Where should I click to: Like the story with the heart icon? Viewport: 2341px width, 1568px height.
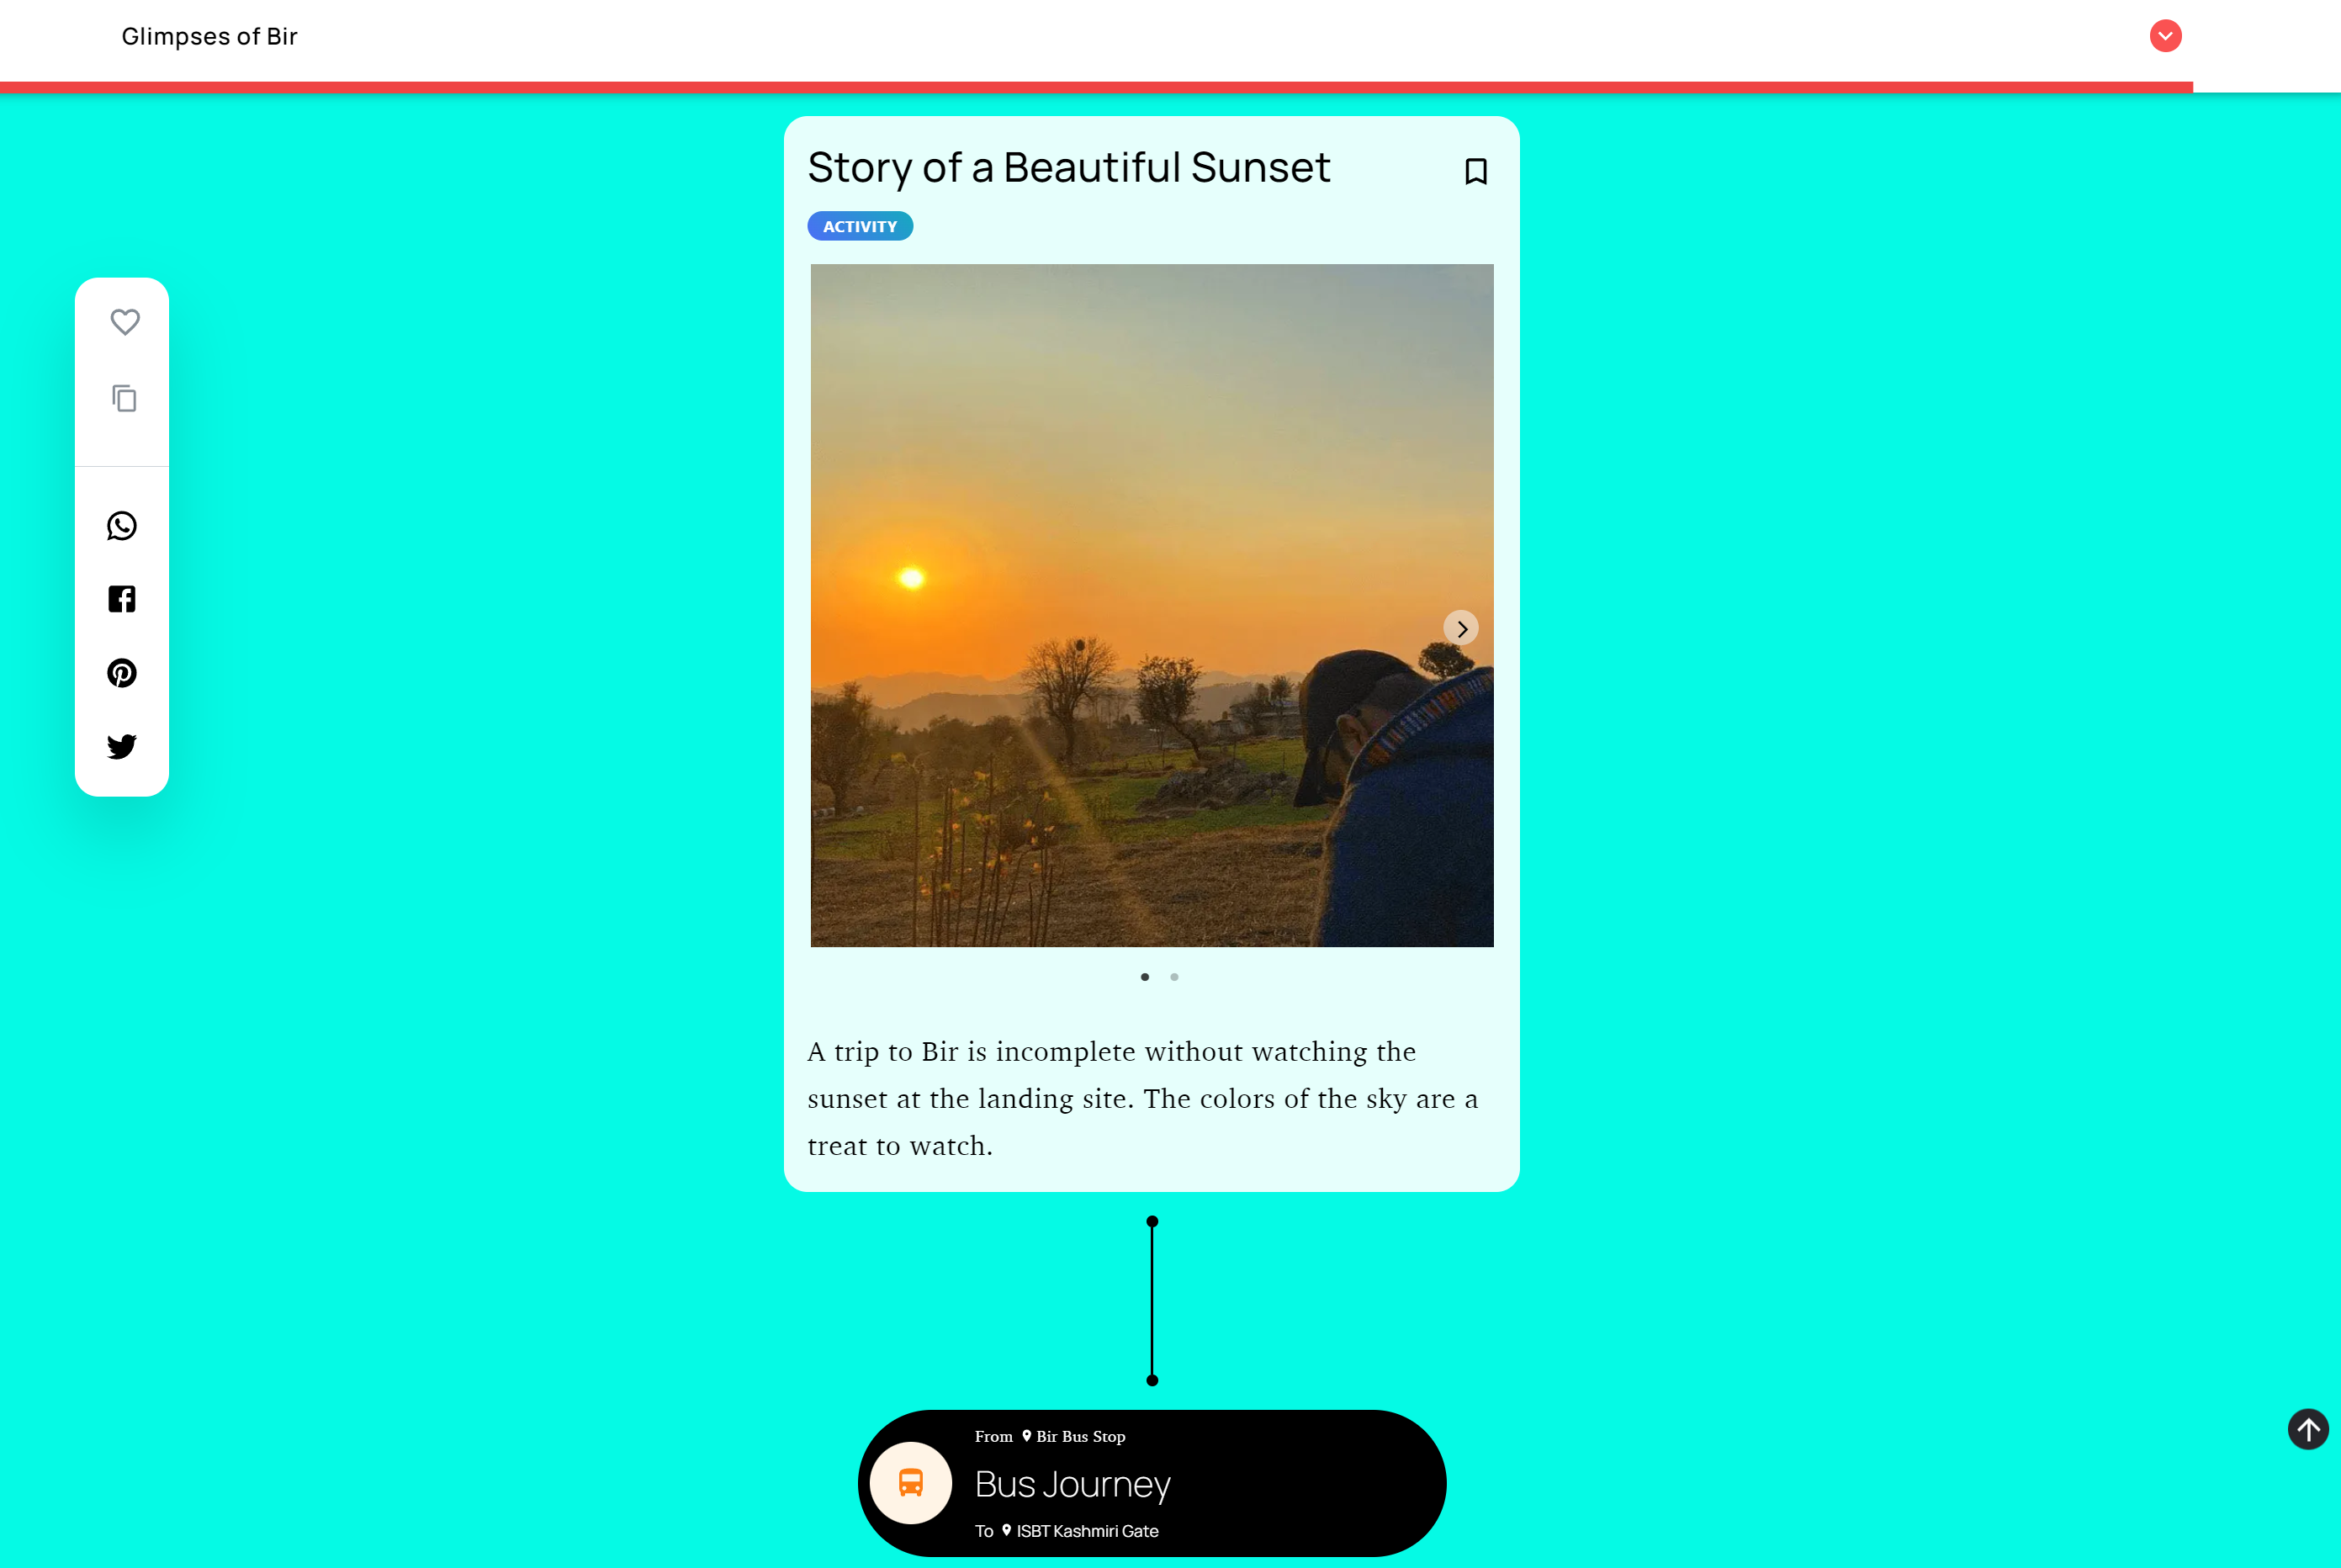point(125,322)
